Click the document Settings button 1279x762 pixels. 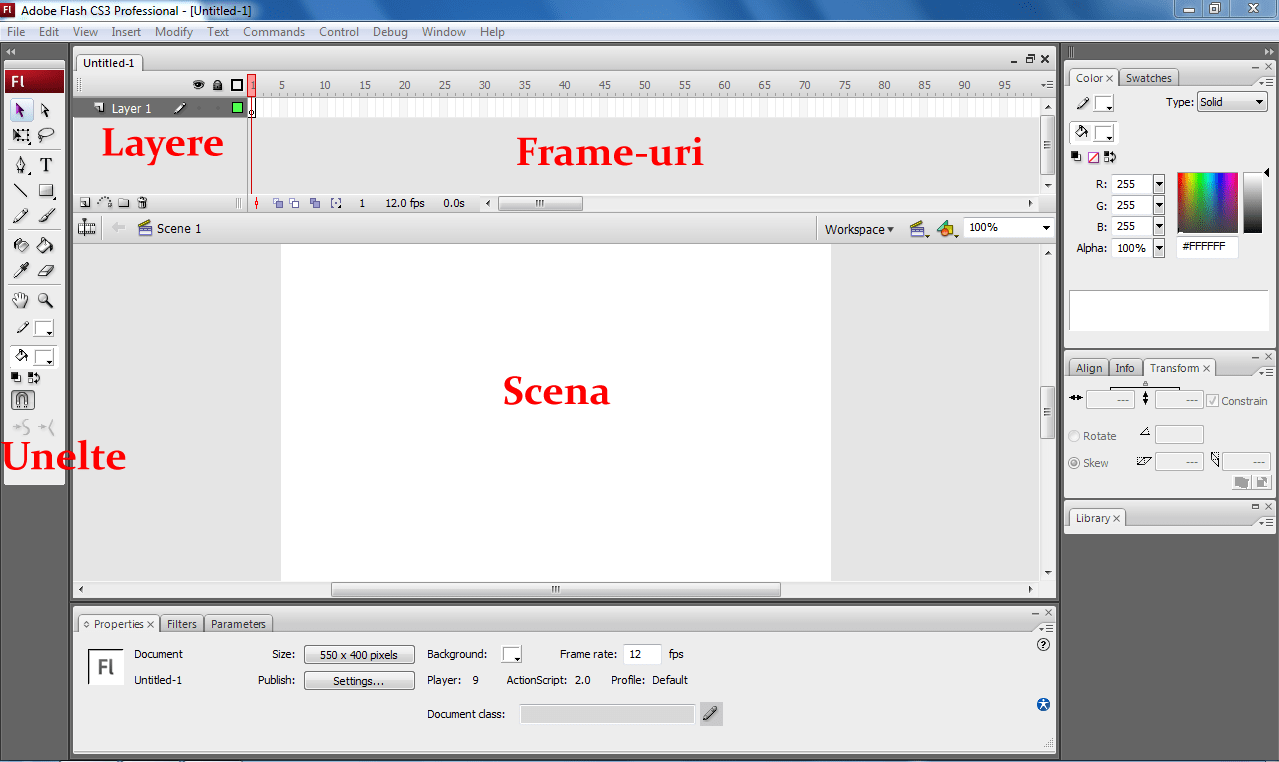point(359,680)
